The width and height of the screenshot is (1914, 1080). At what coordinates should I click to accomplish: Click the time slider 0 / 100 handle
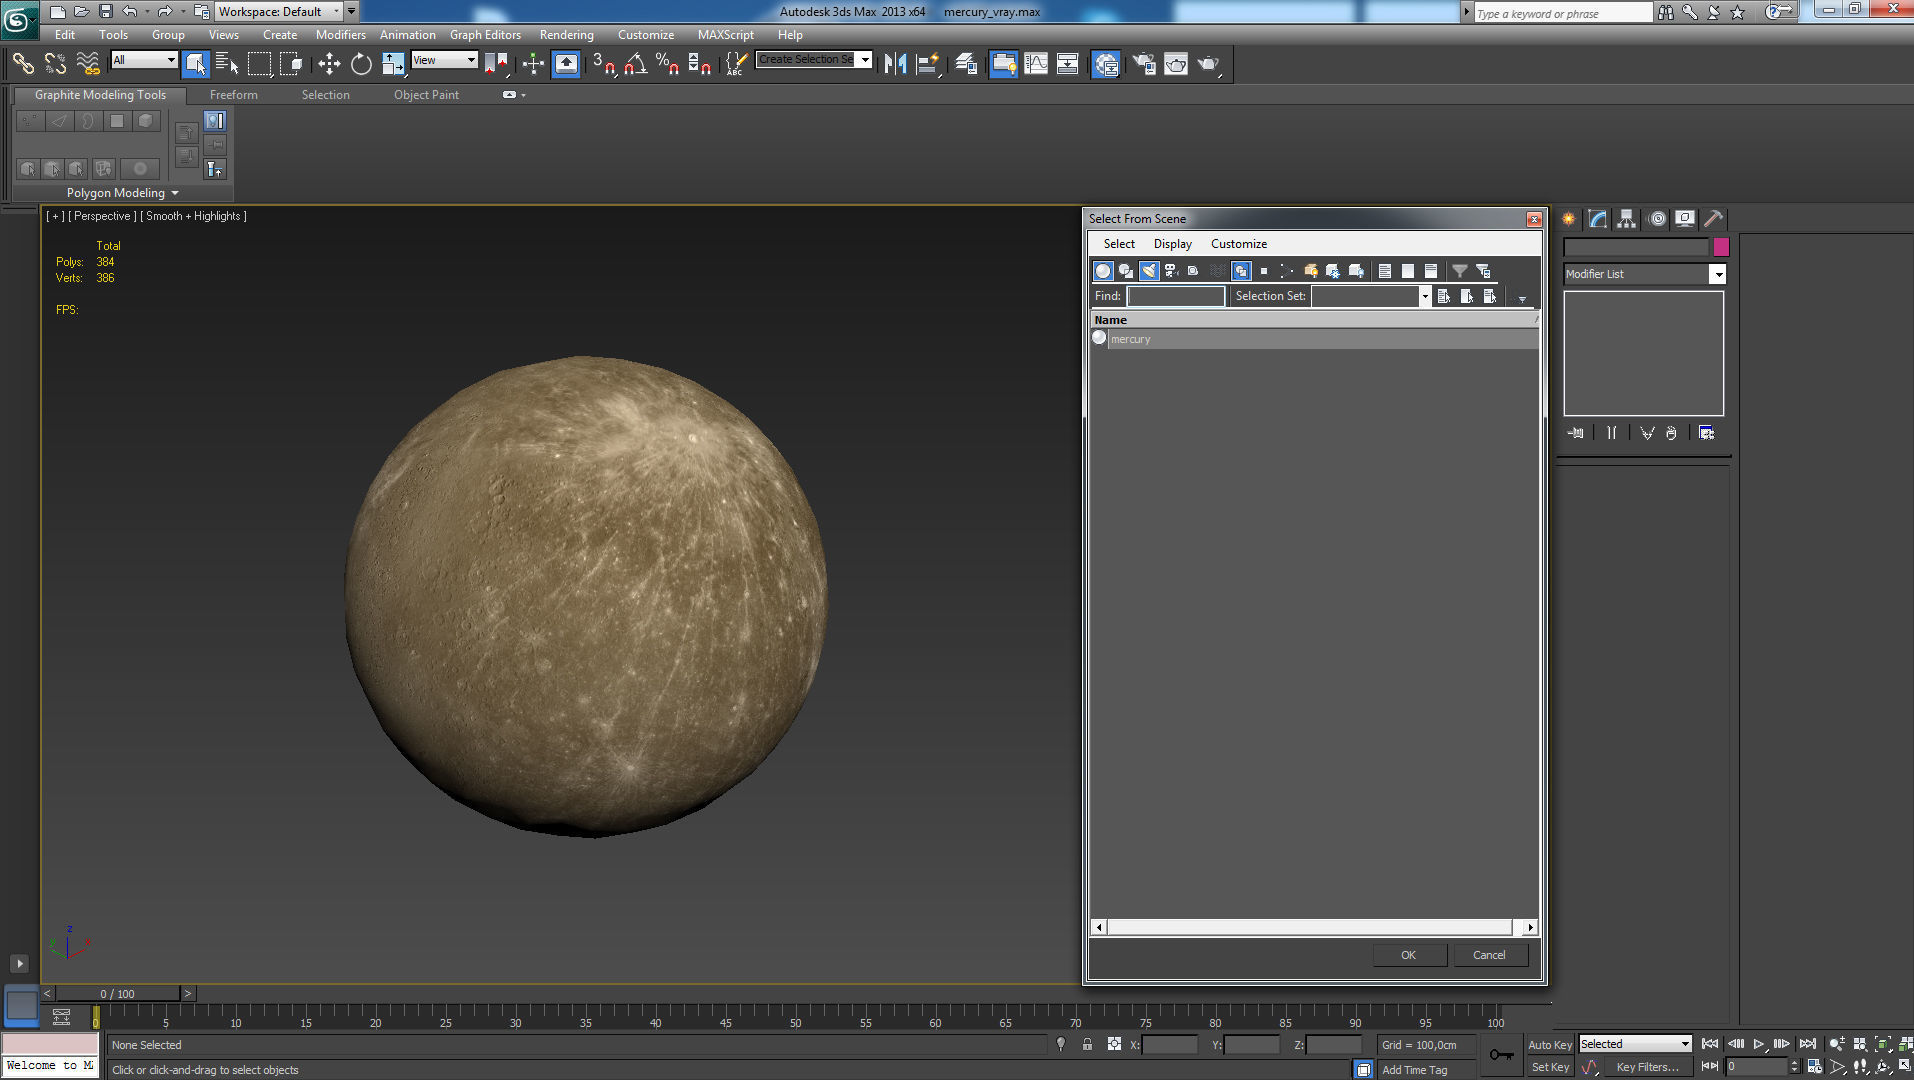pos(117,994)
